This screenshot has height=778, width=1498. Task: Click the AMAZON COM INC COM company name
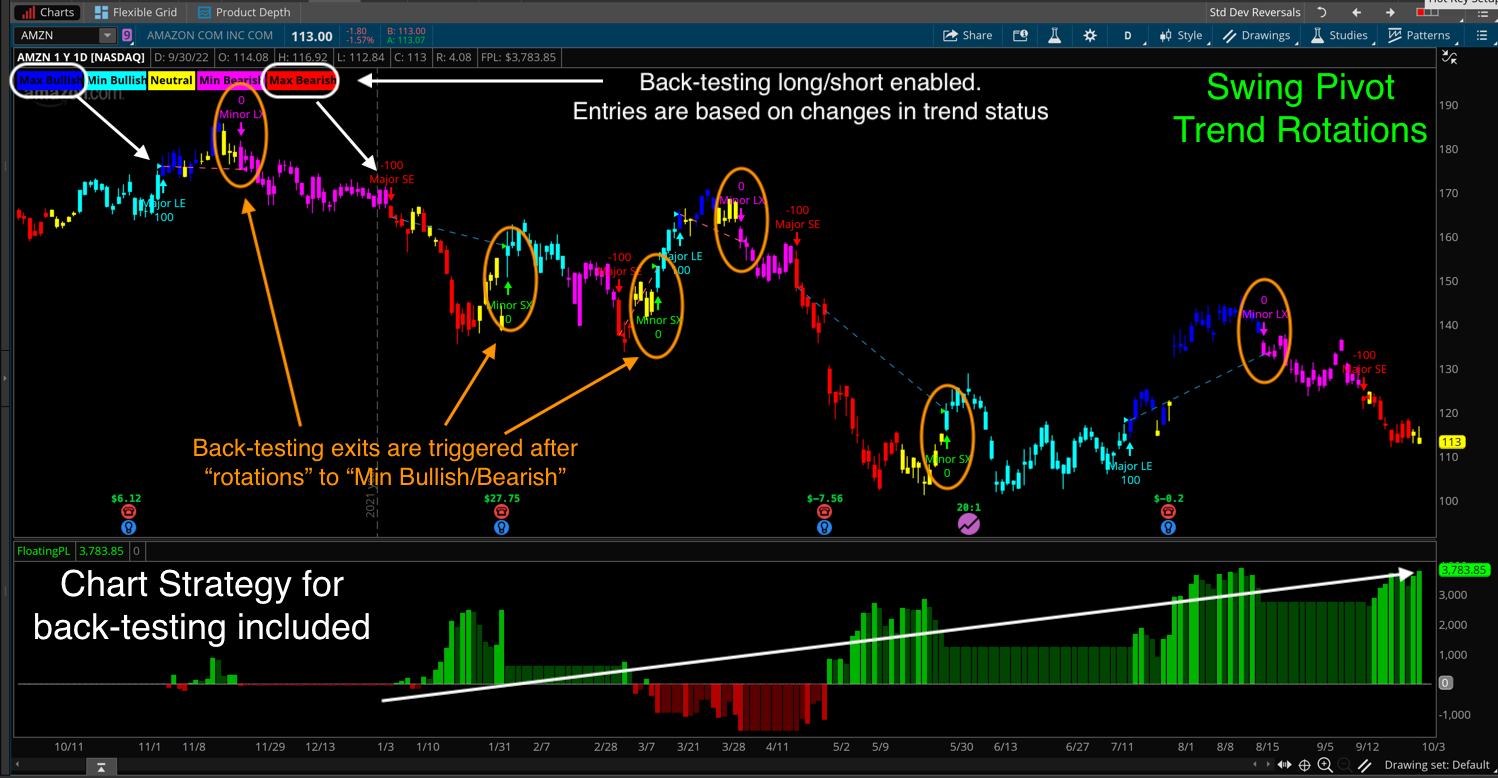coord(209,36)
